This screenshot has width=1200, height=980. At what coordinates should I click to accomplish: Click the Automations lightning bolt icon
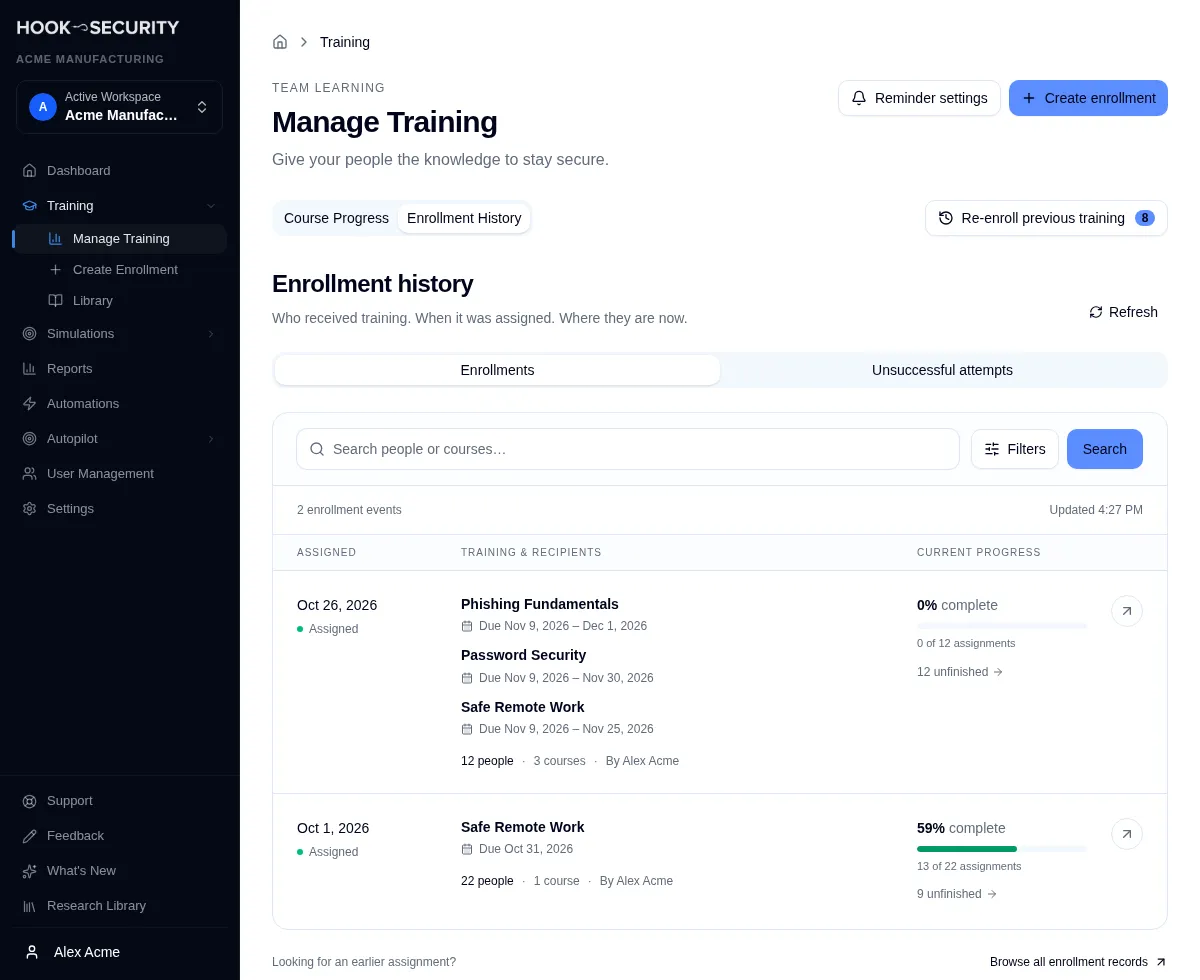tap(29, 404)
